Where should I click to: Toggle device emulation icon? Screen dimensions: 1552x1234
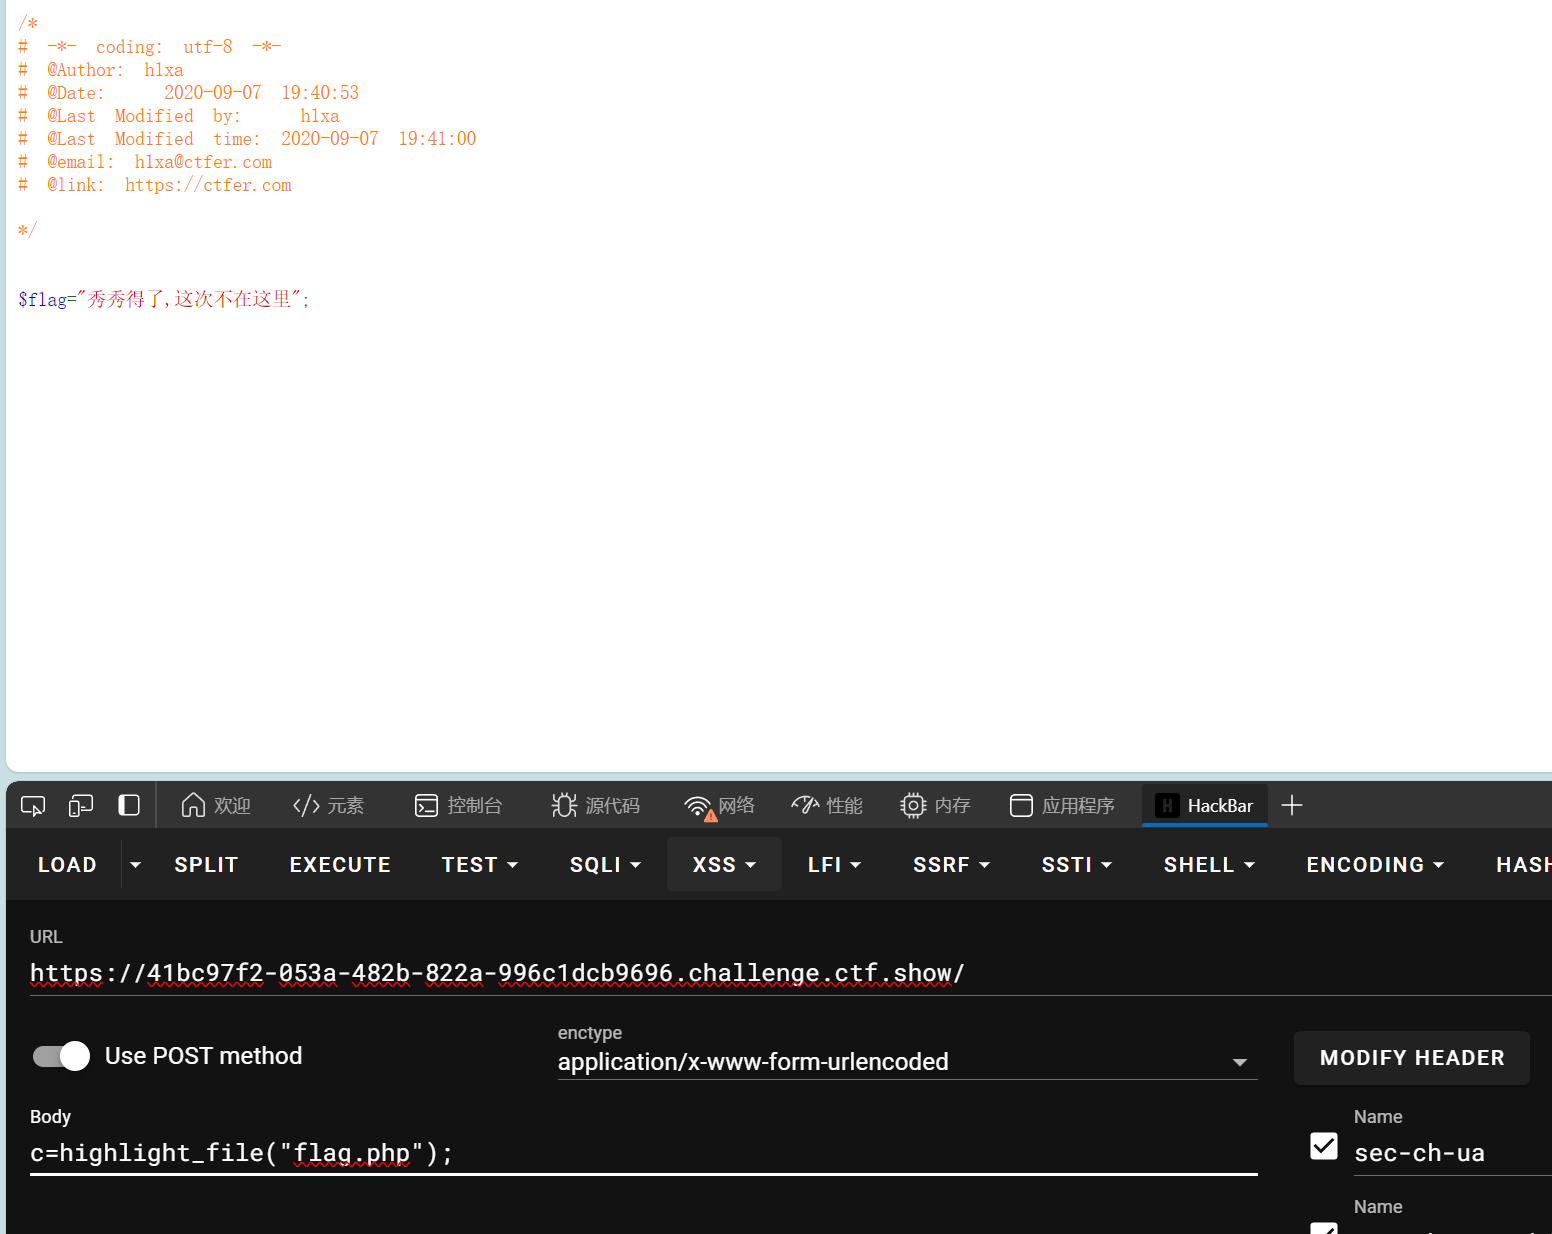pyautogui.click(x=81, y=806)
